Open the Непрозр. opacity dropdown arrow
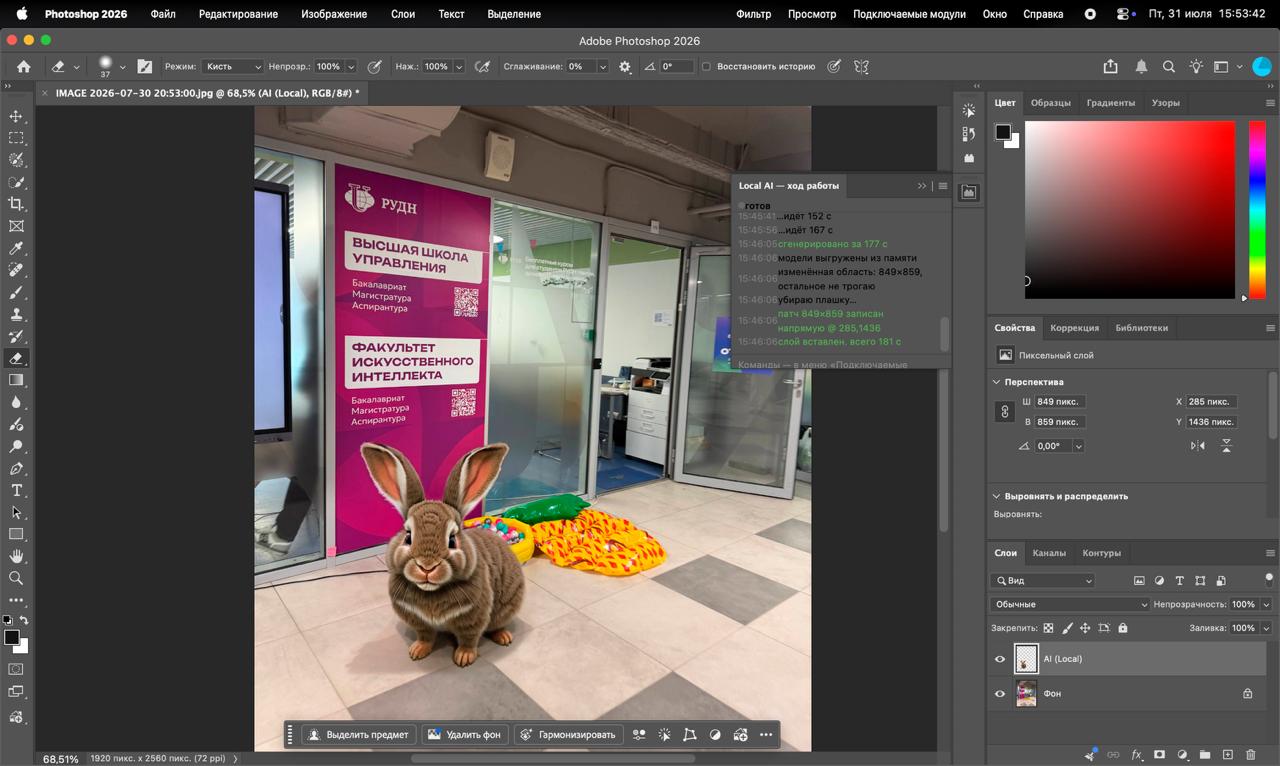 tap(351, 67)
